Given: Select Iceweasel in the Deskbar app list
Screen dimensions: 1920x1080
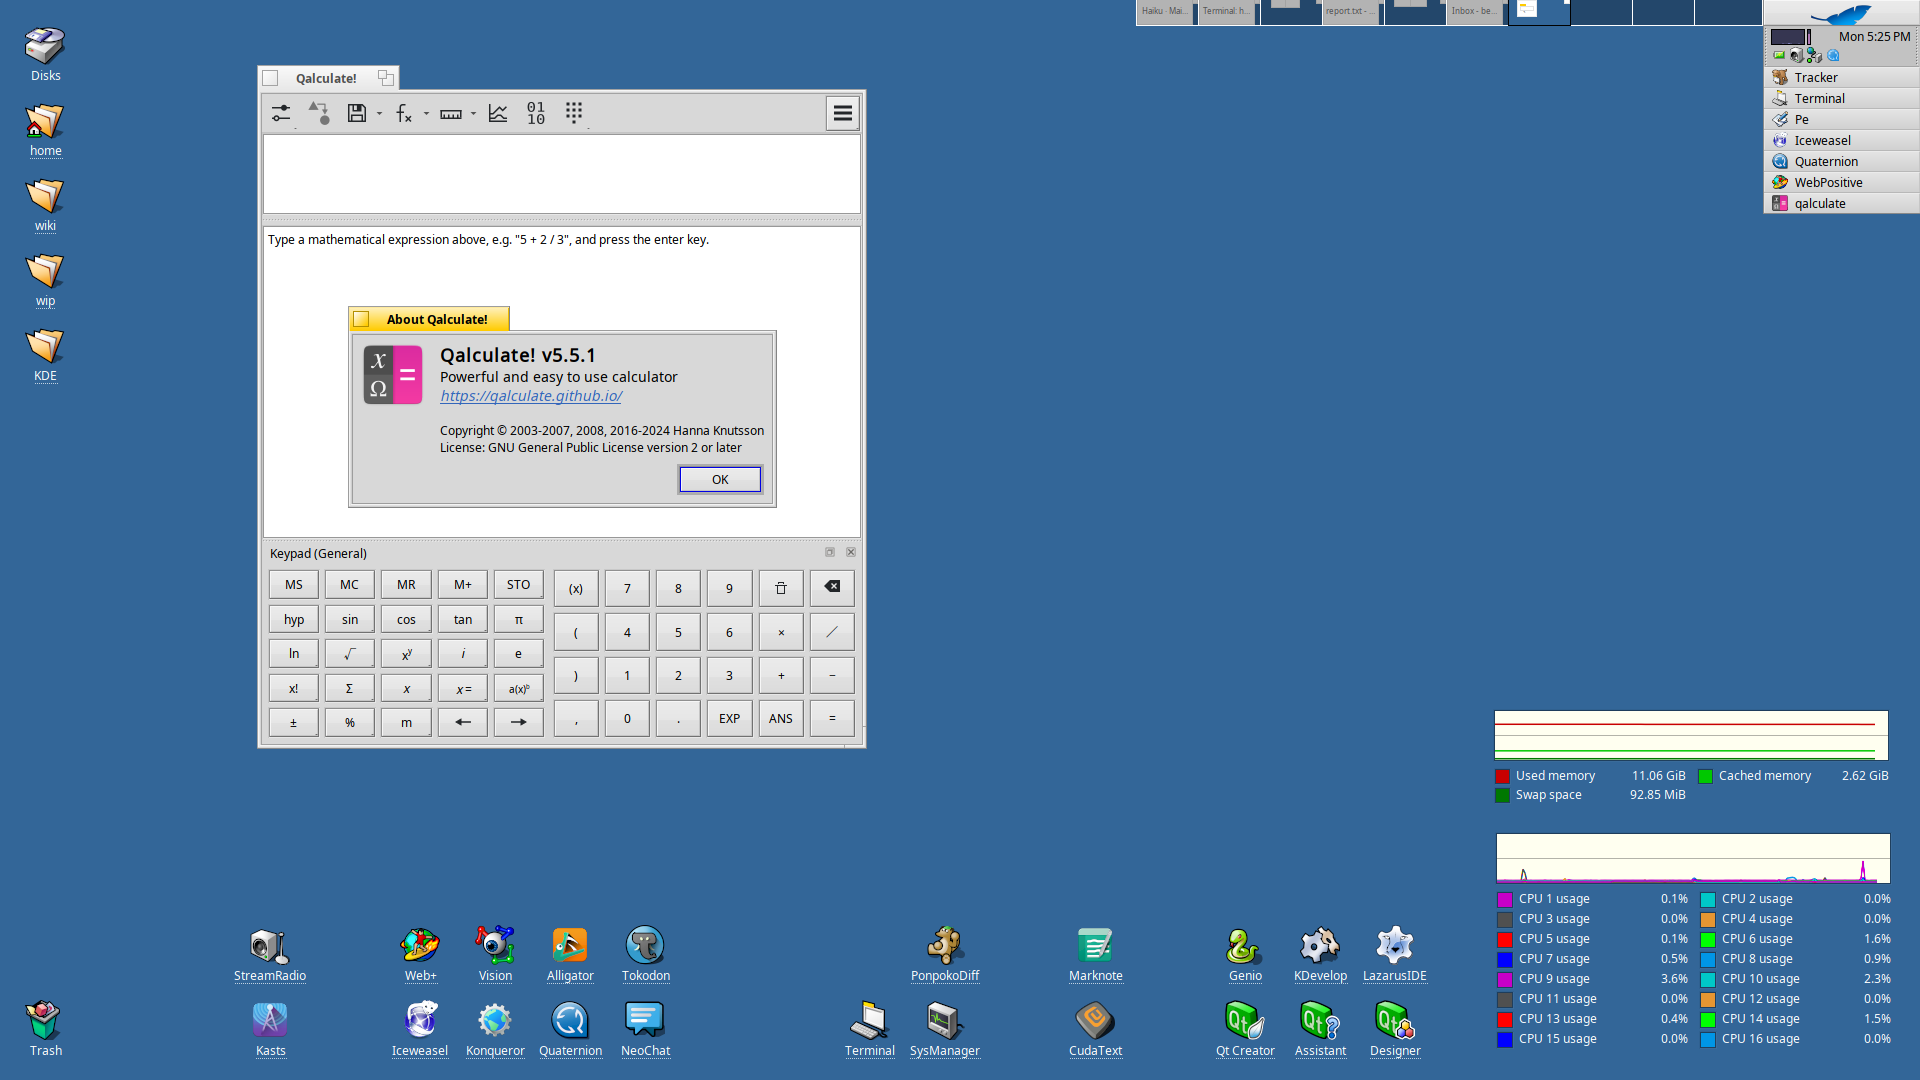Looking at the screenshot, I should coord(1821,140).
